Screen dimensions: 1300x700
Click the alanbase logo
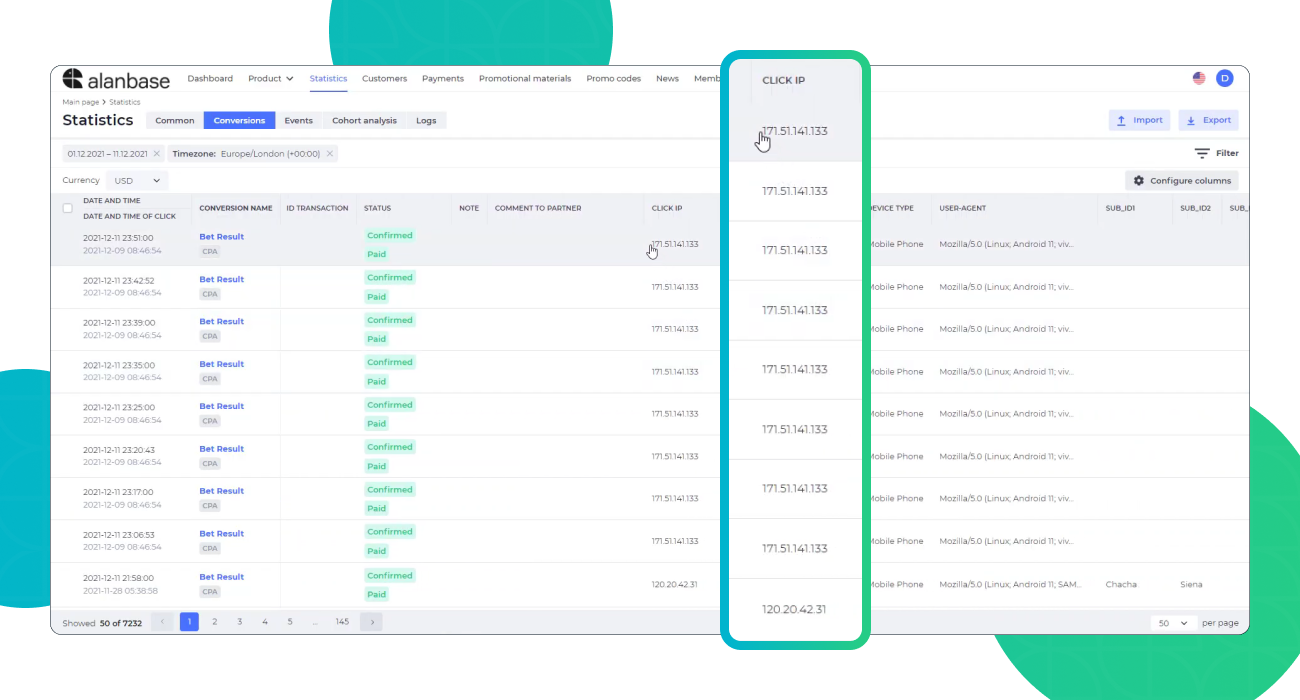[116, 80]
